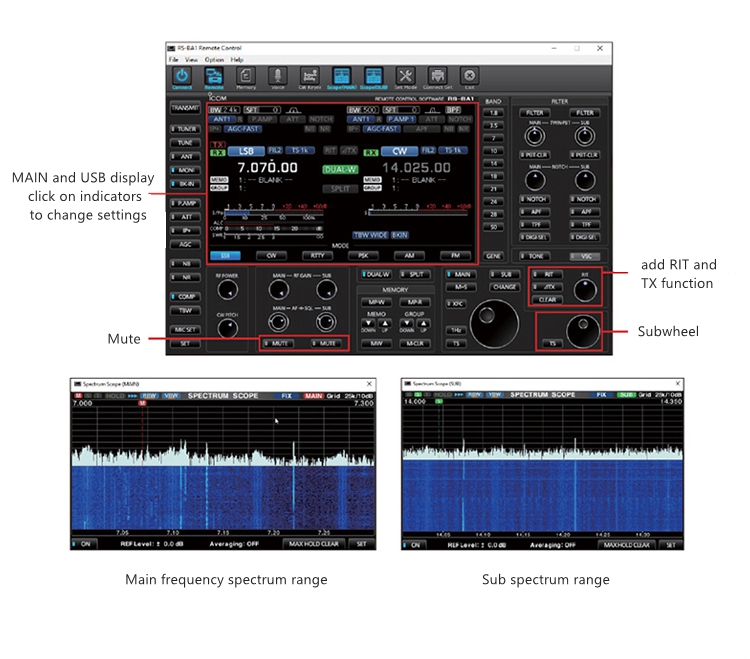This screenshot has height=659, width=750.
Task: Toggle the COMP speech compressor
Action: tap(185, 297)
